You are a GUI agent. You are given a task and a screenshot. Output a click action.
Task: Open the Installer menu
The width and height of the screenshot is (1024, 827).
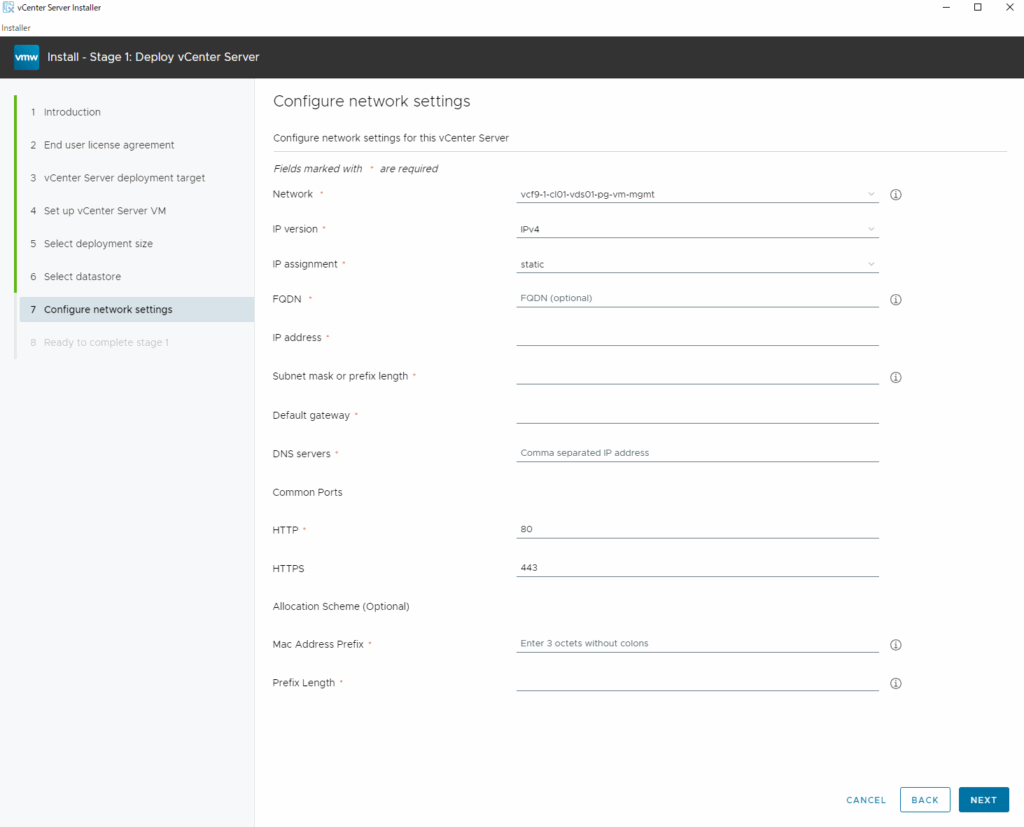[x=15, y=28]
